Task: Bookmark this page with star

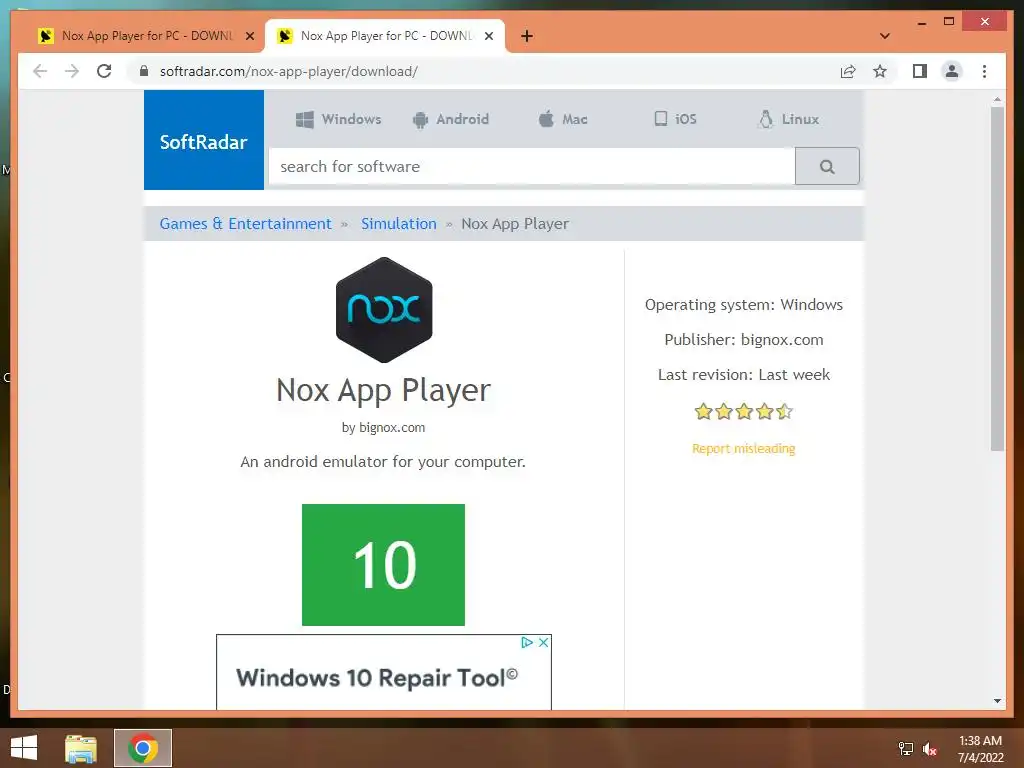Action: coord(880,71)
